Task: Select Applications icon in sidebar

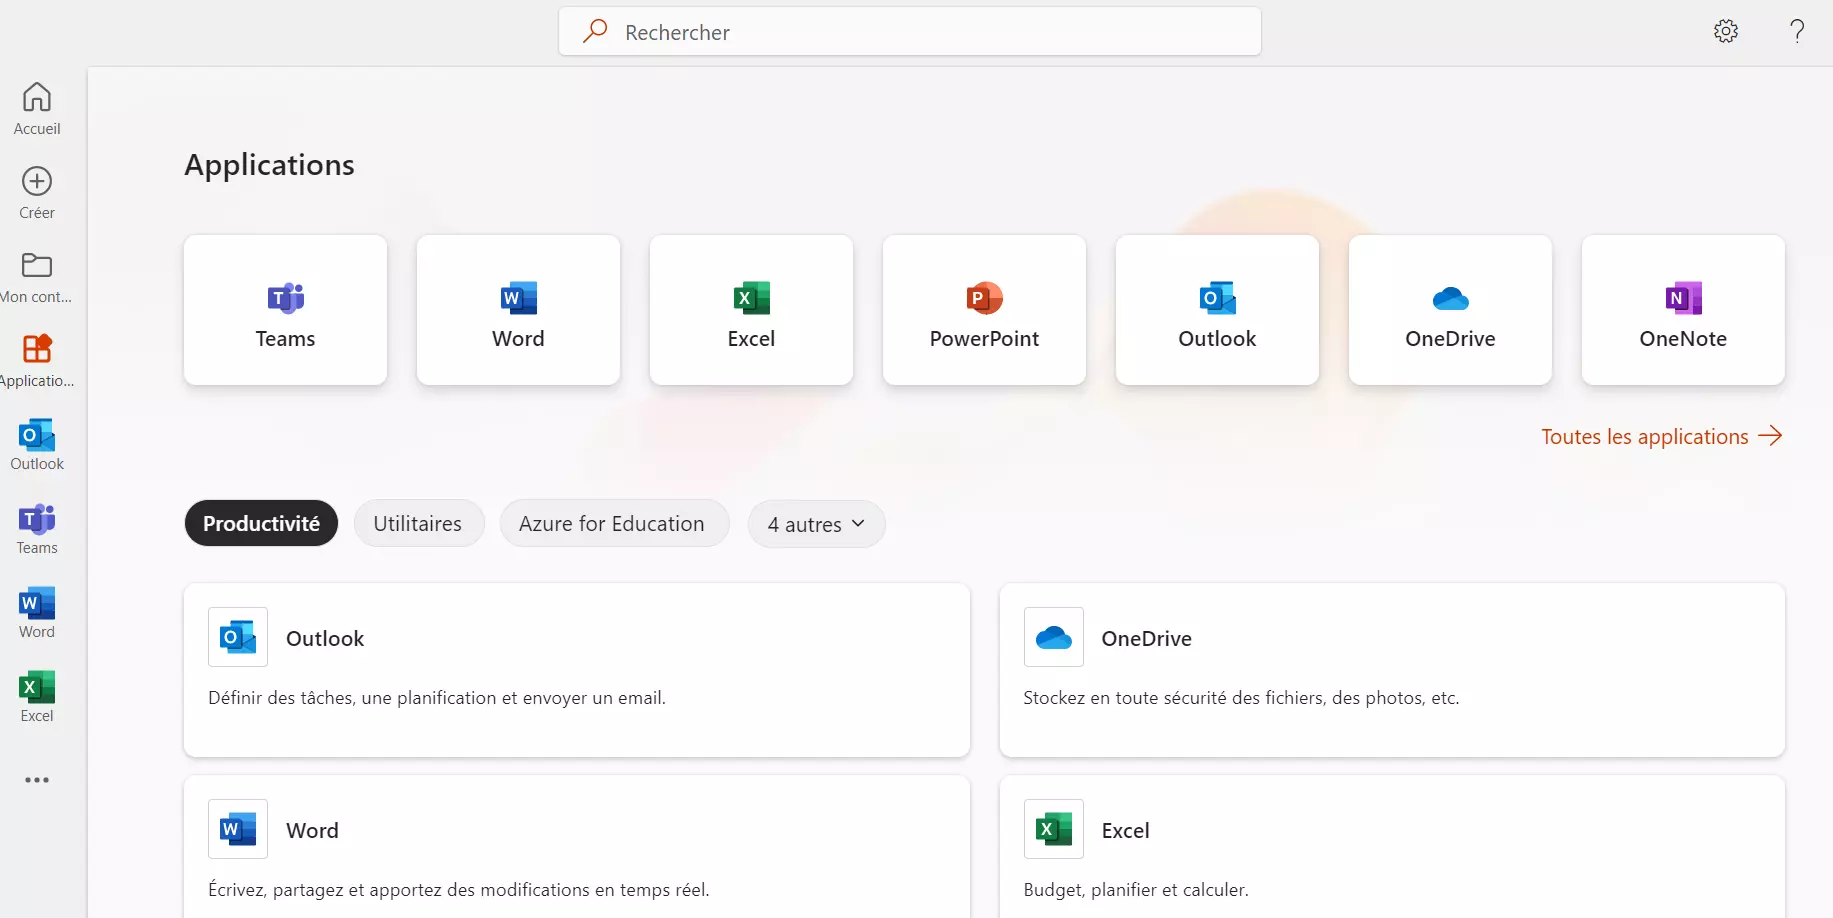Action: point(37,349)
